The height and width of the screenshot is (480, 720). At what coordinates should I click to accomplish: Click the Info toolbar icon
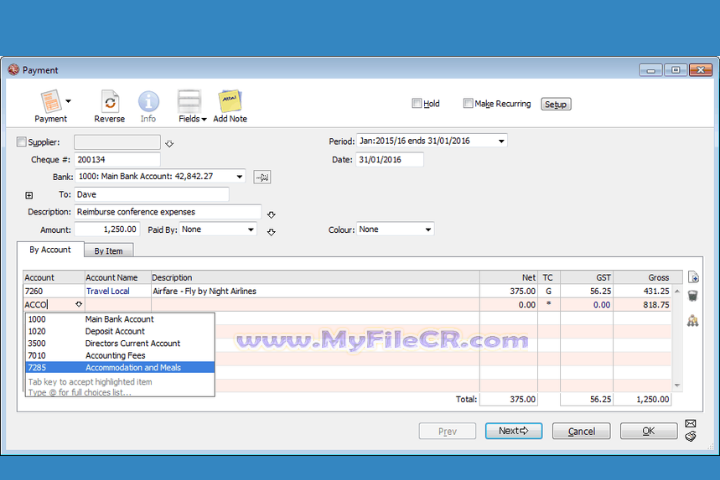(148, 106)
